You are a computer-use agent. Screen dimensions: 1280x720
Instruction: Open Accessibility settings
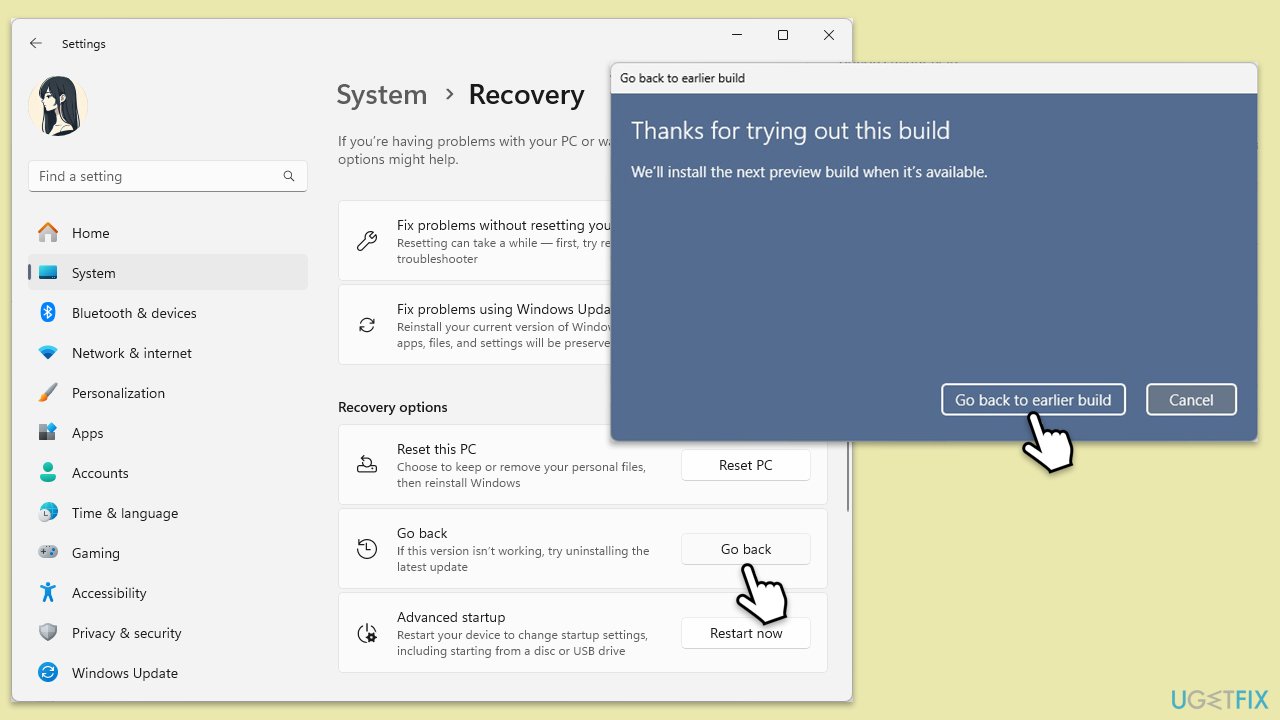[109, 593]
